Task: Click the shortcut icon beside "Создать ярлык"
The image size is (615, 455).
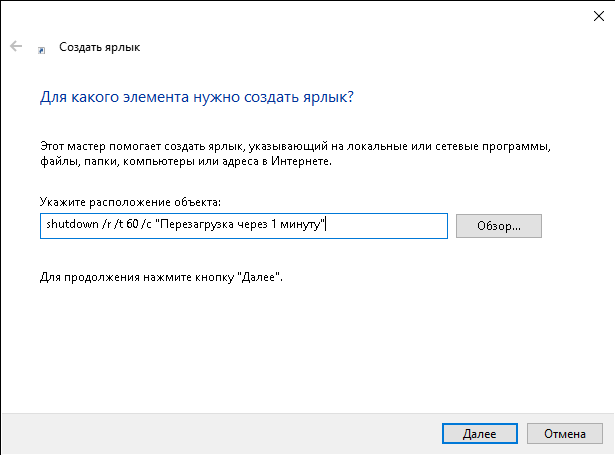Action: pos(41,48)
